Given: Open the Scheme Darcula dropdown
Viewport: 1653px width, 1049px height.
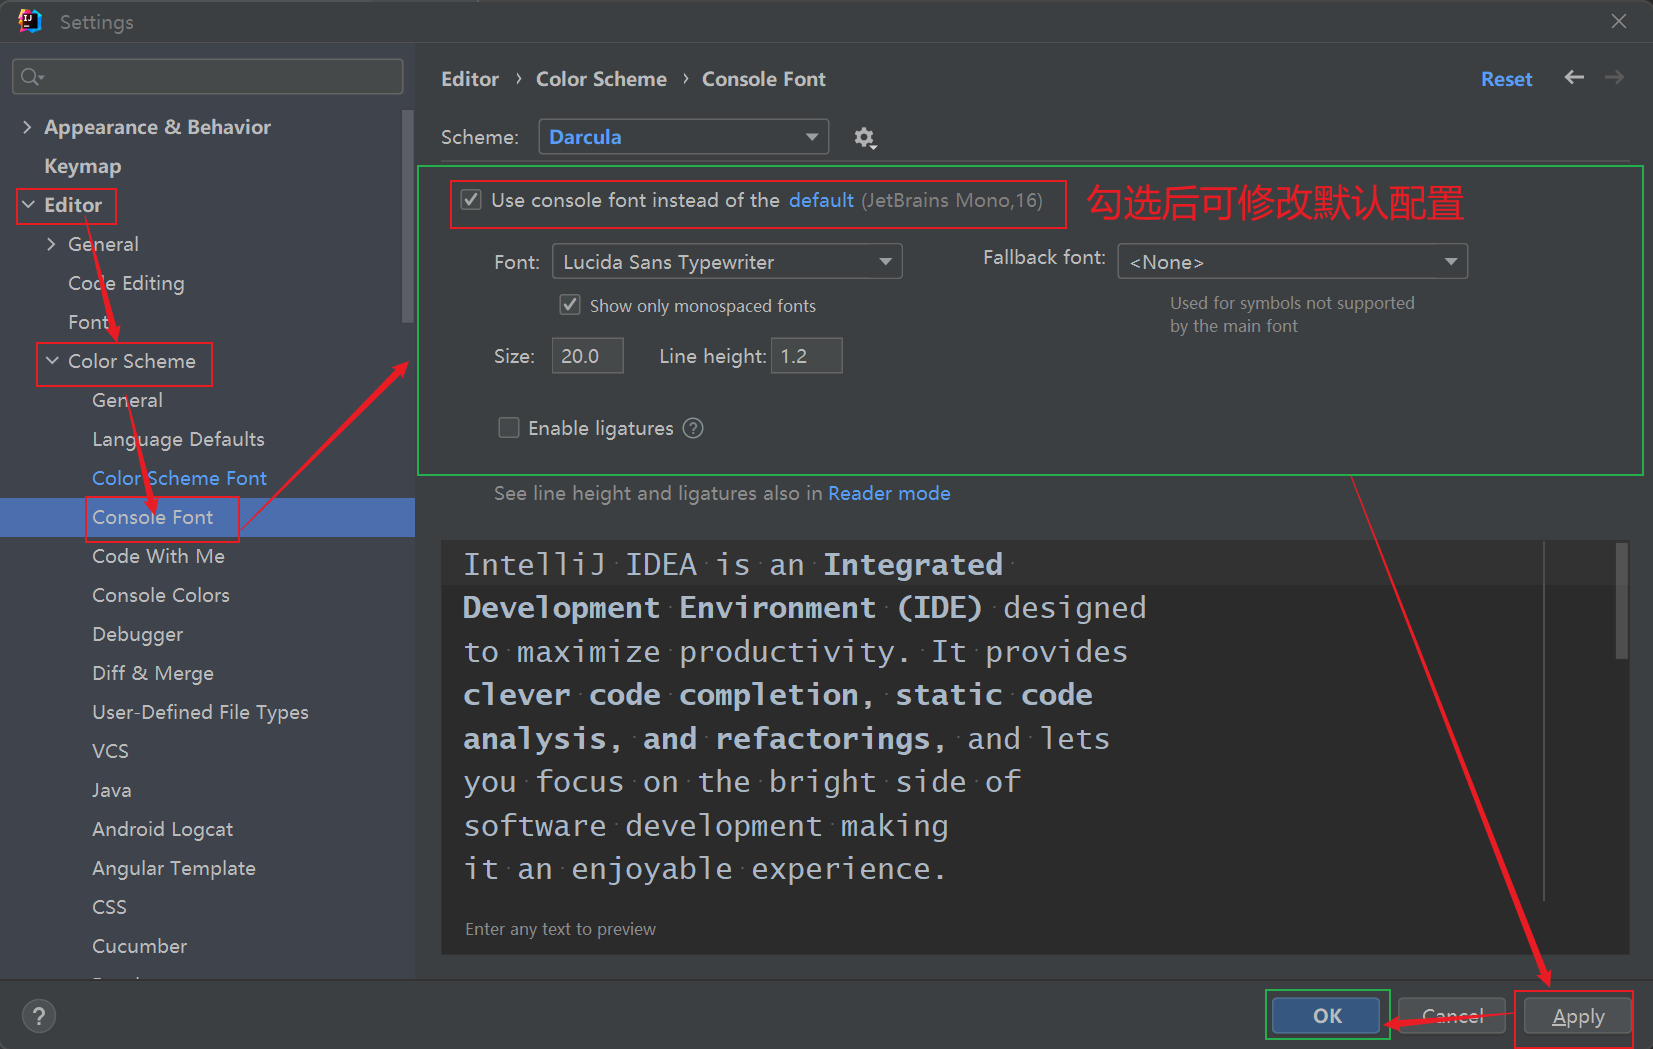Looking at the screenshot, I should [x=684, y=137].
